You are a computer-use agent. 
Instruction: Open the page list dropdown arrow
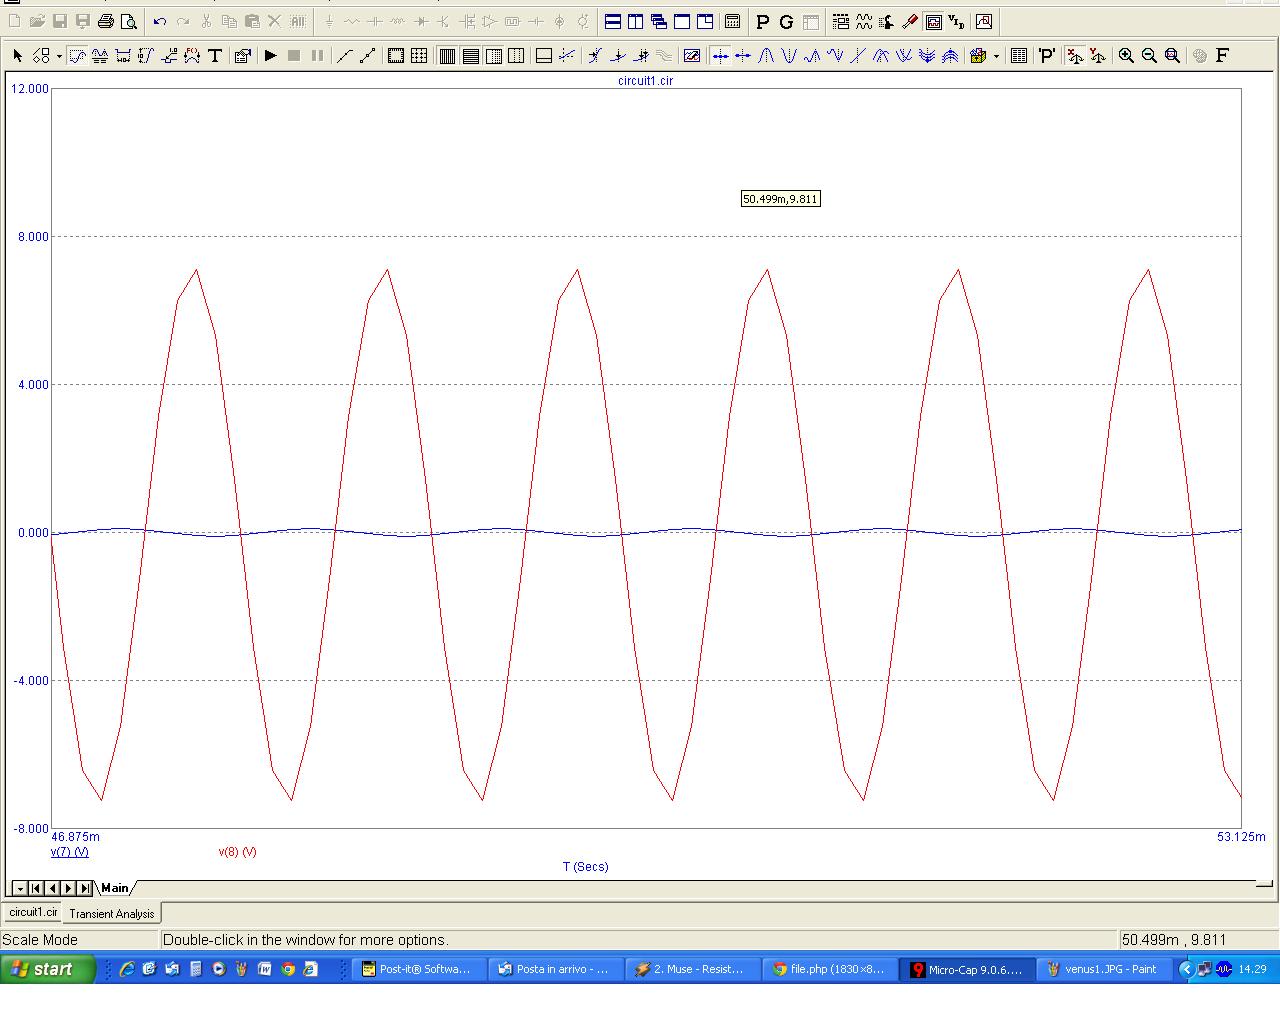pos(20,888)
